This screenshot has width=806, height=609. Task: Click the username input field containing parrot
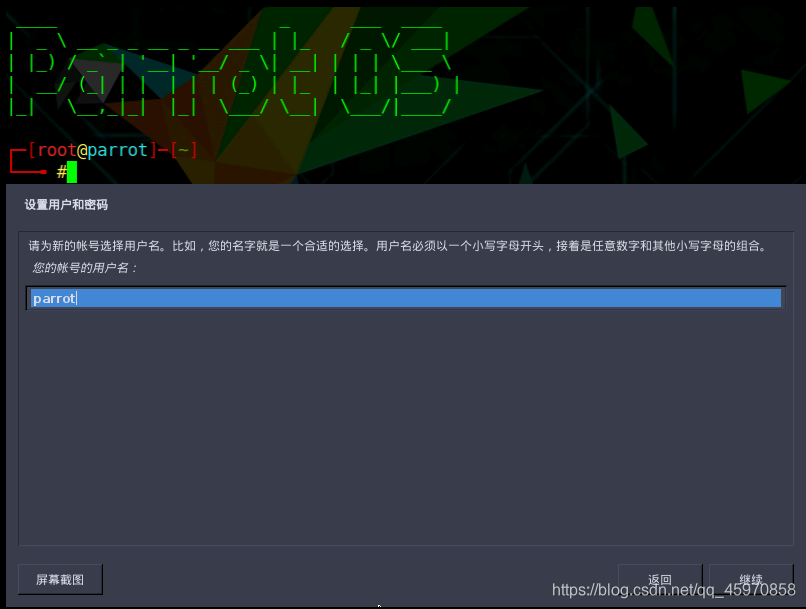pyautogui.click(x=406, y=298)
